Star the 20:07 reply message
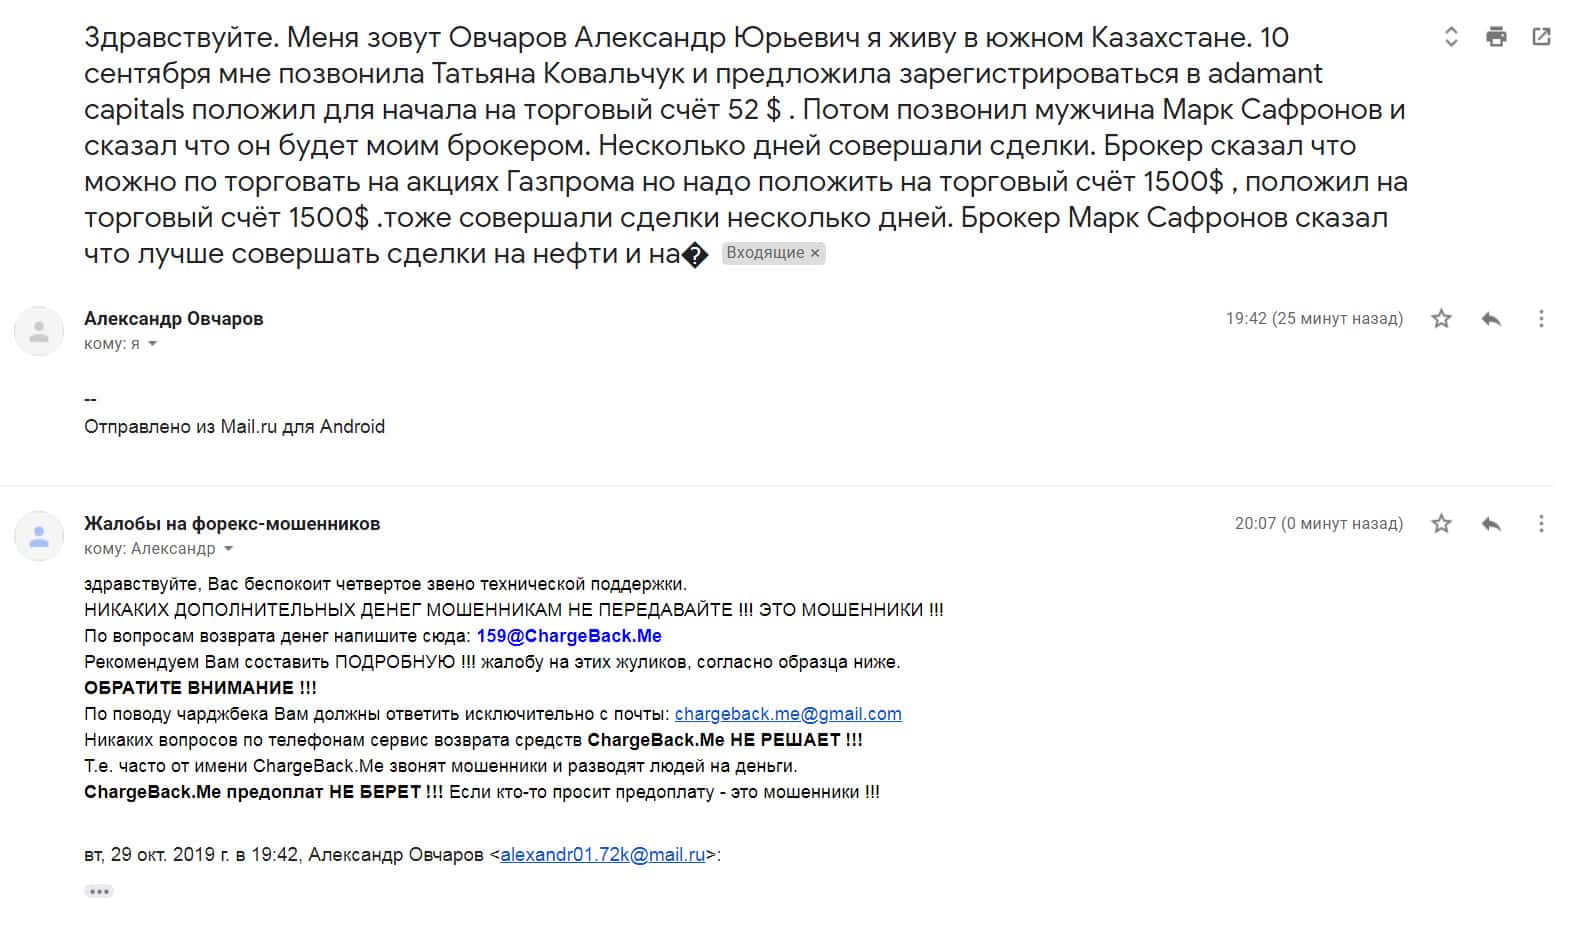The height and width of the screenshot is (934, 1572). click(x=1441, y=524)
